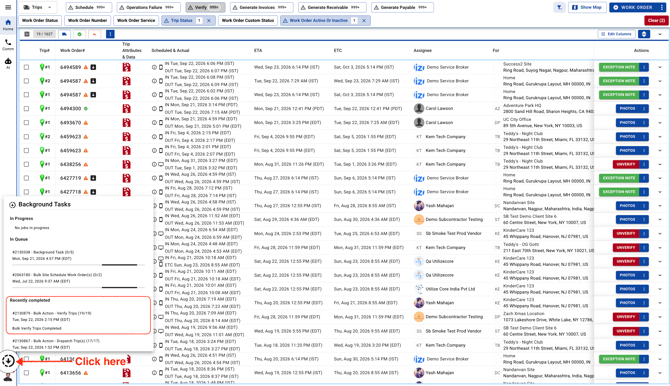The height and width of the screenshot is (386, 670).
Task: Open the Trips module dropdown
Action: (x=38, y=7)
